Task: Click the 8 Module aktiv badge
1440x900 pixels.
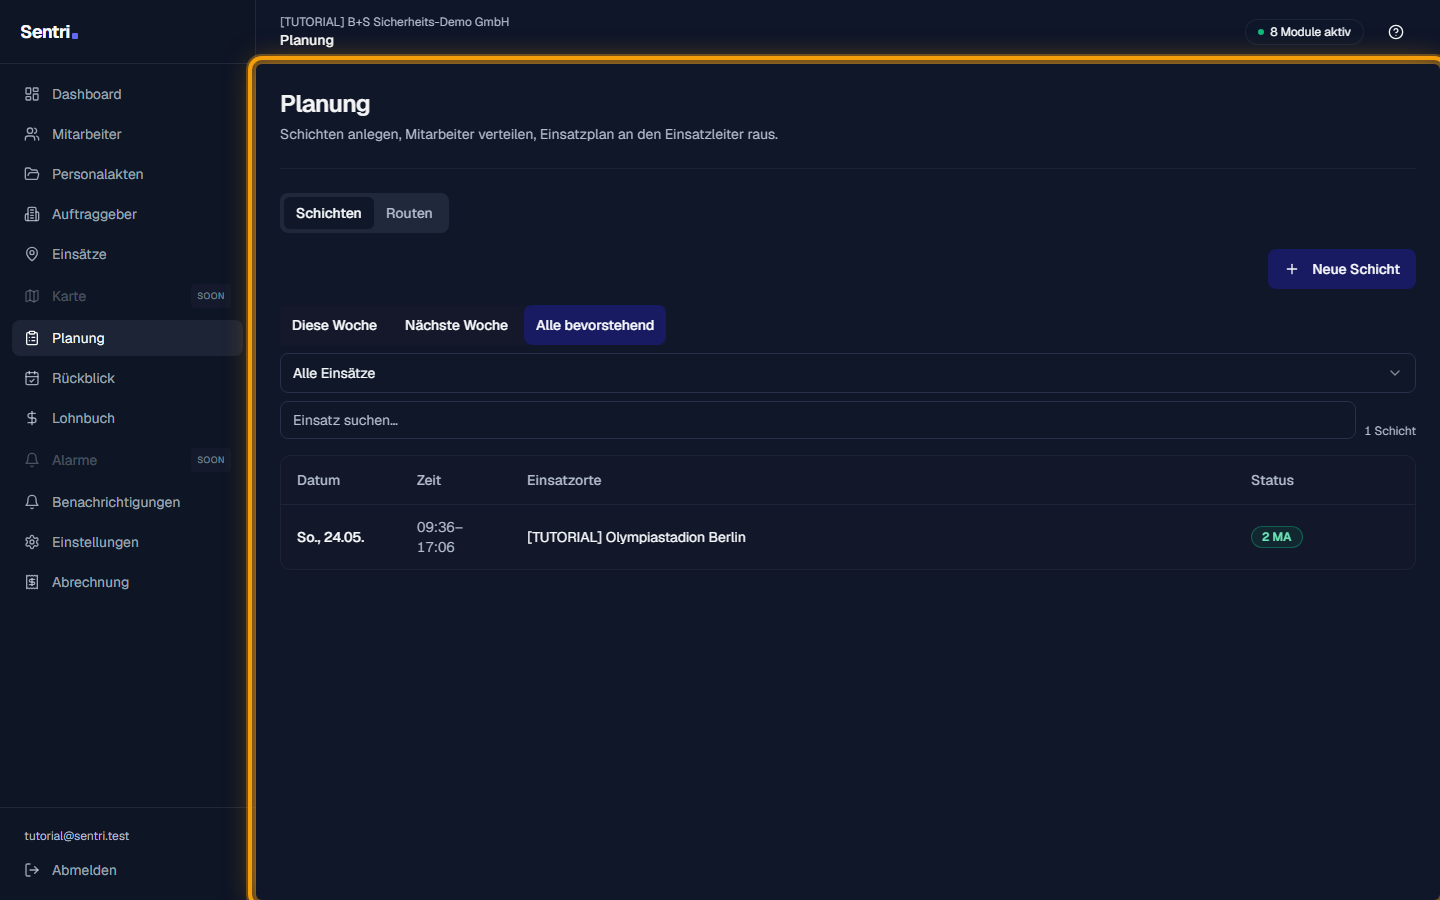Action: [1304, 32]
